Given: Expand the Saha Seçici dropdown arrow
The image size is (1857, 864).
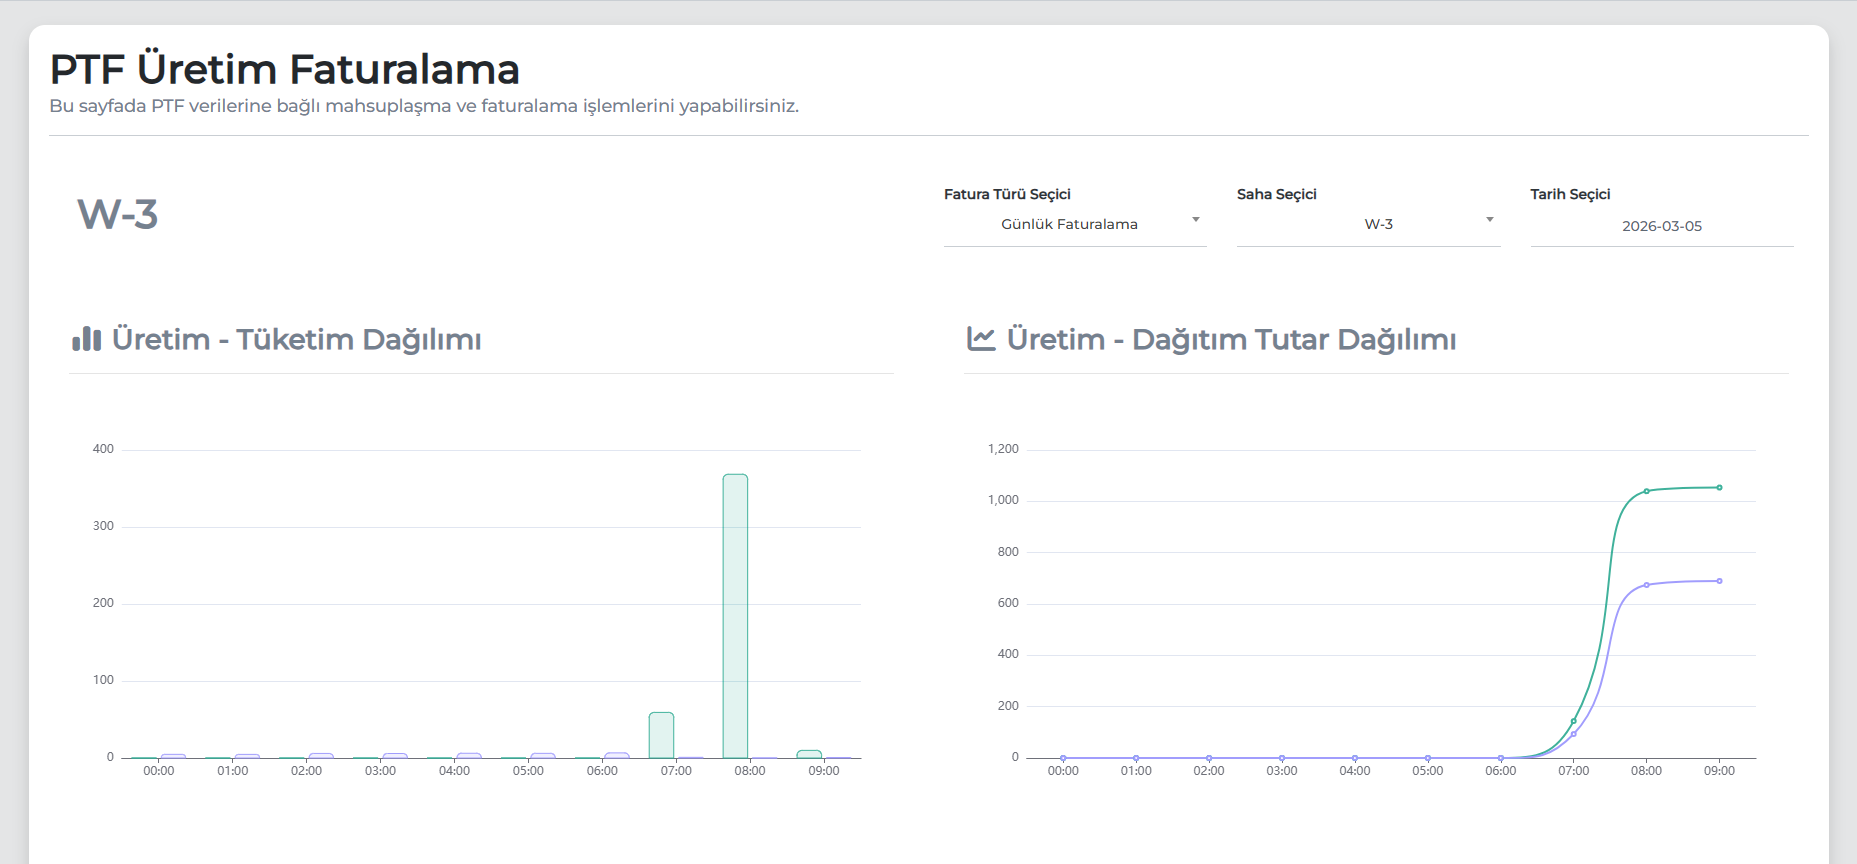Looking at the screenshot, I should [x=1489, y=220].
